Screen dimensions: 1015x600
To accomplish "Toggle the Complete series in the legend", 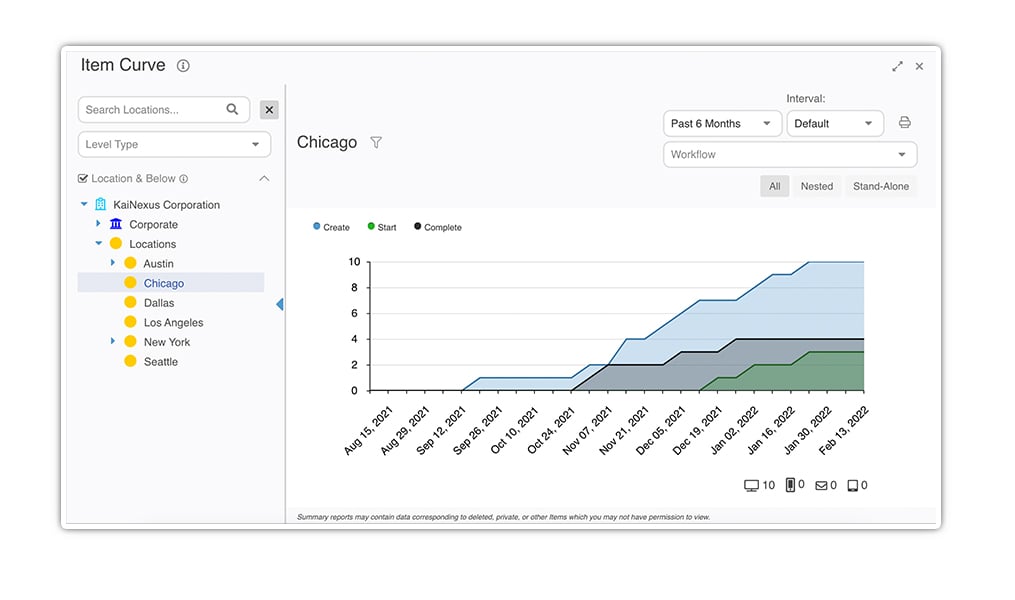I will click(x=438, y=227).
